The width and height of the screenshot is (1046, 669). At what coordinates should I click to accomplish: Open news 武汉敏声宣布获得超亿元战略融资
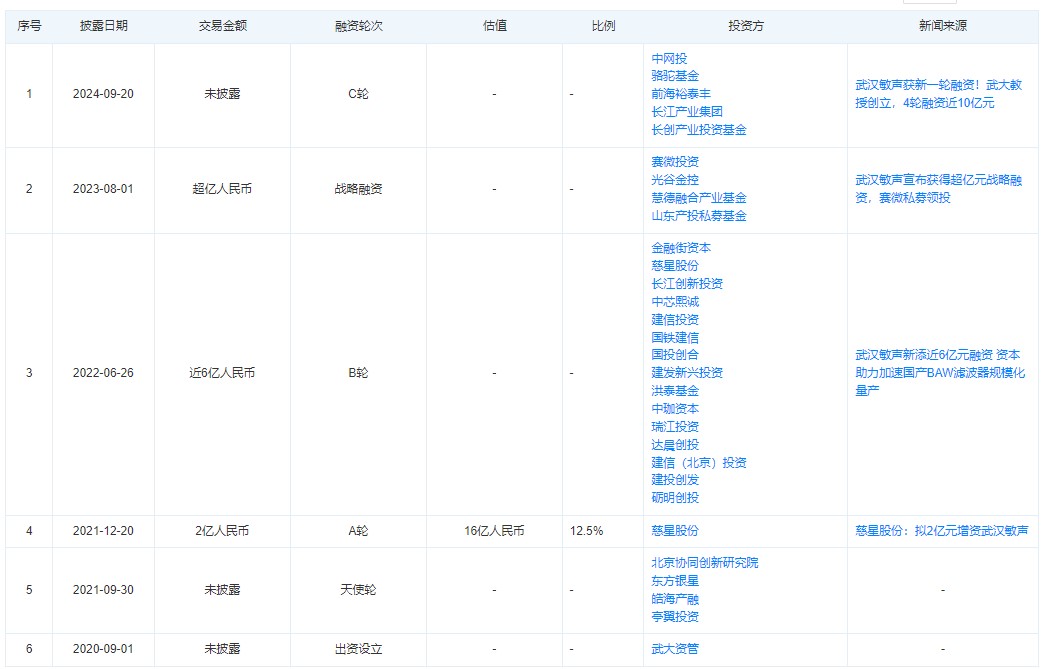[939, 189]
